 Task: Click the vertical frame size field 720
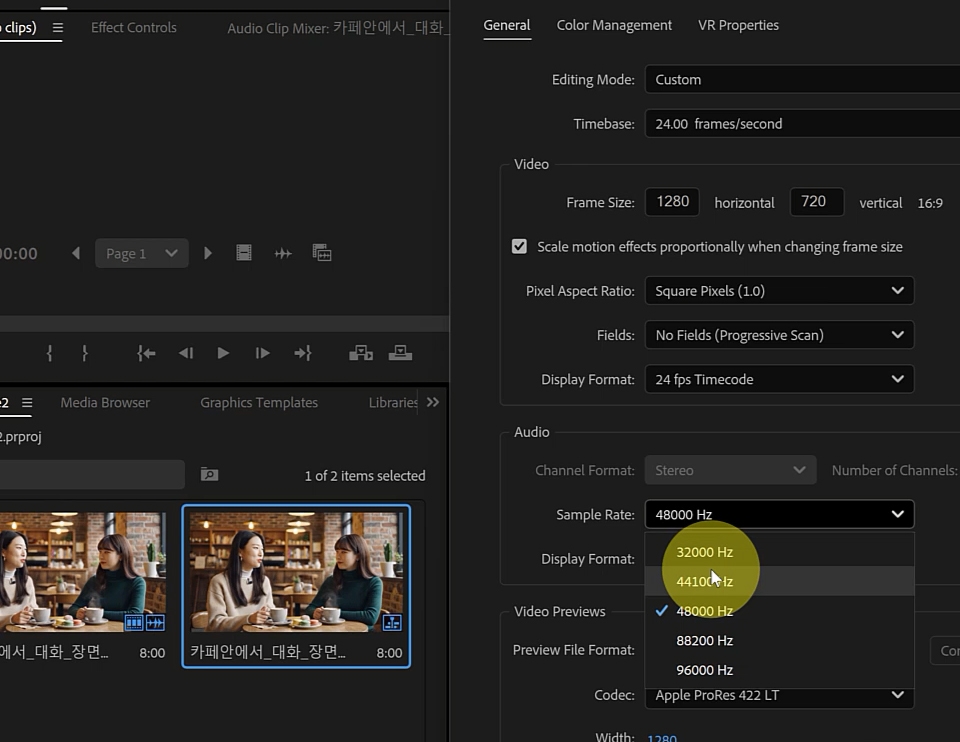point(817,201)
